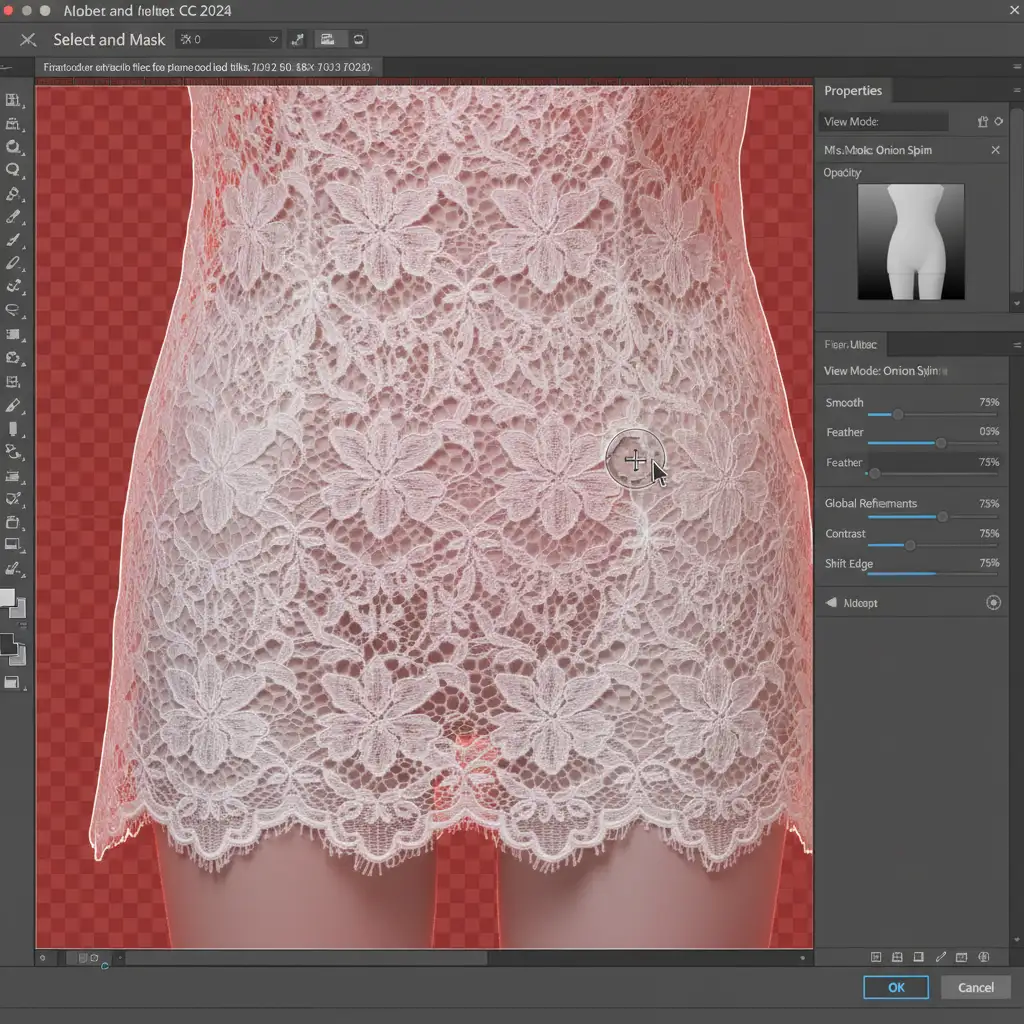Click the Smooth slider handle
Screen dimensions: 1024x1024
pos(897,414)
